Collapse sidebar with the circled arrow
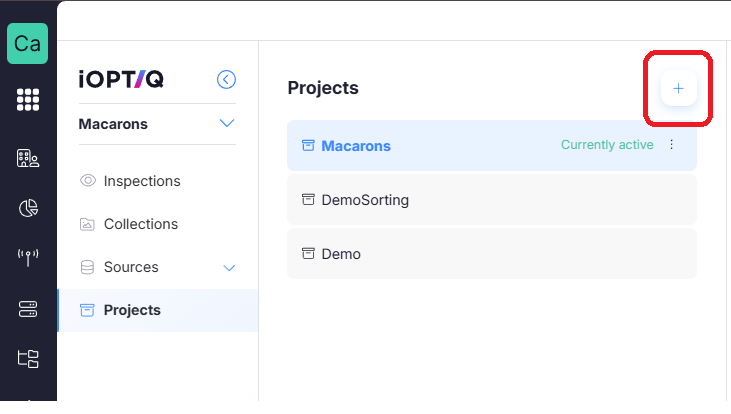731x414 pixels. 226,79
